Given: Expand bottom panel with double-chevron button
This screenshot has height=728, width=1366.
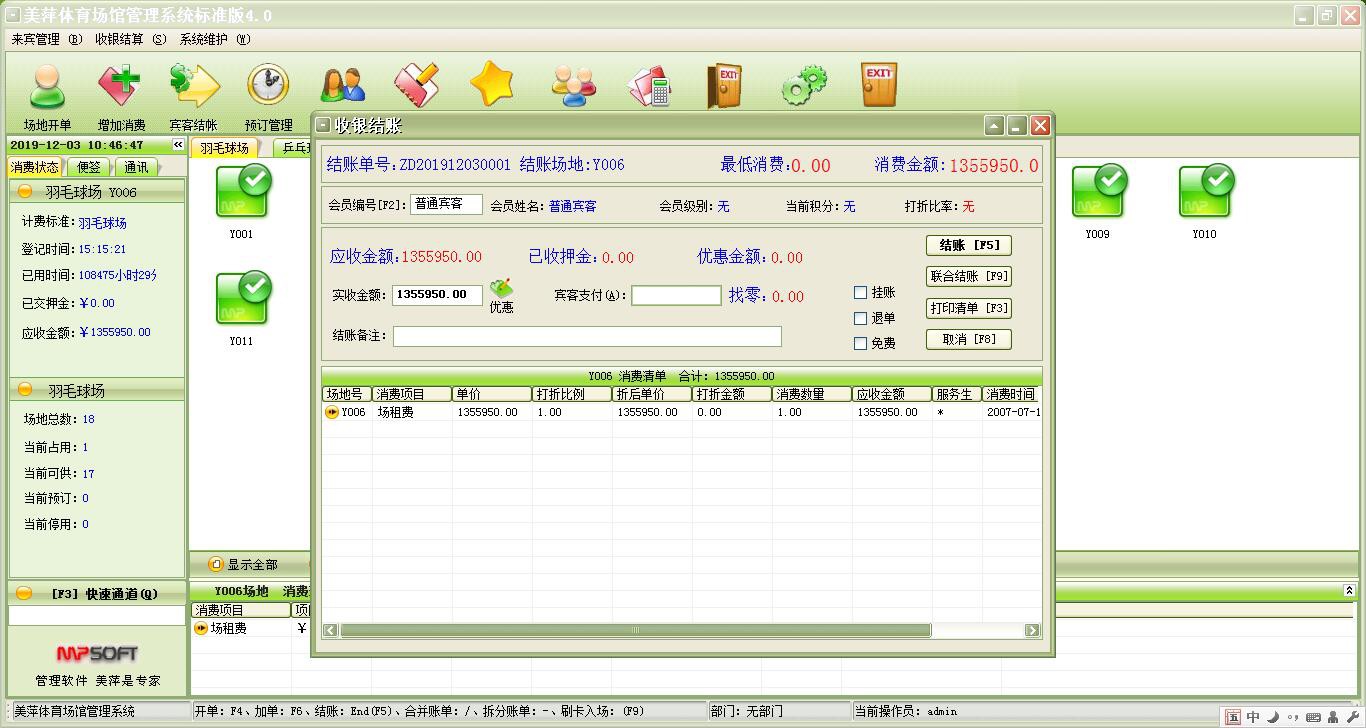Looking at the screenshot, I should pos(1348,591).
